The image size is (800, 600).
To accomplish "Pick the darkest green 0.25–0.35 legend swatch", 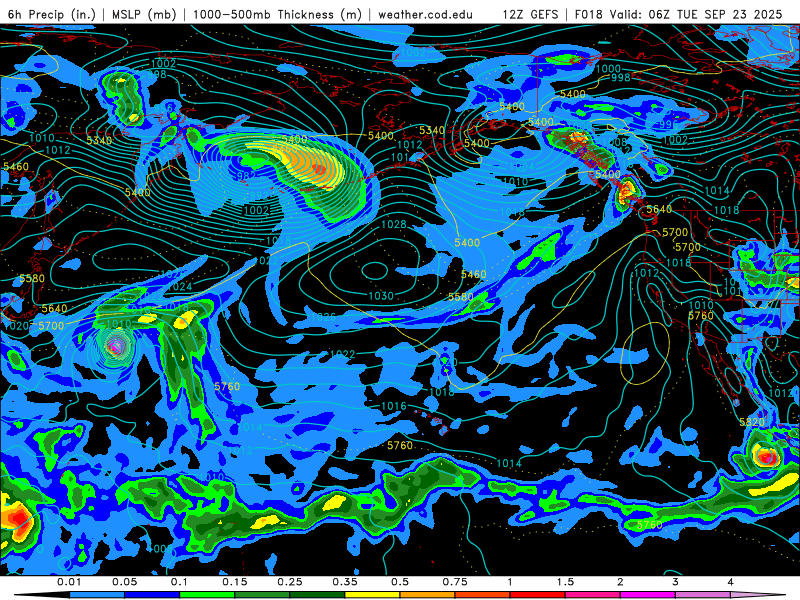I will pyautogui.click(x=317, y=595).
